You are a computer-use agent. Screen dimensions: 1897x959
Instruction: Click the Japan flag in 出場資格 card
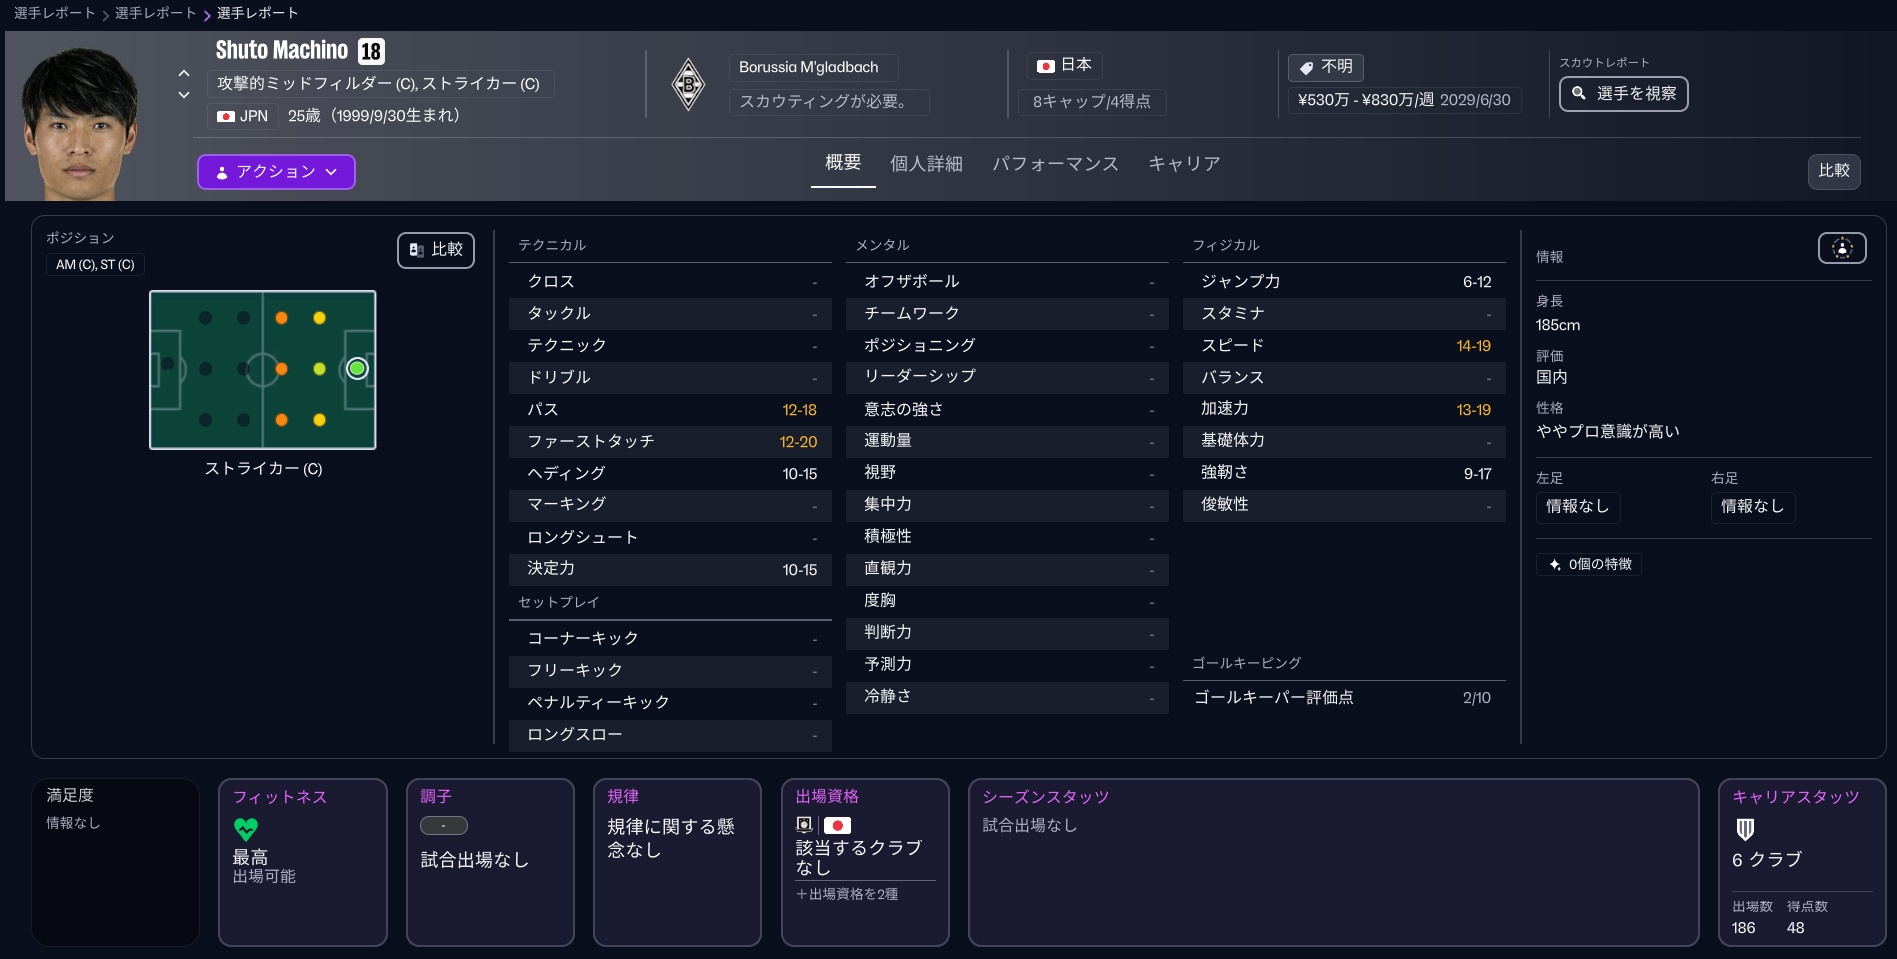tap(837, 825)
